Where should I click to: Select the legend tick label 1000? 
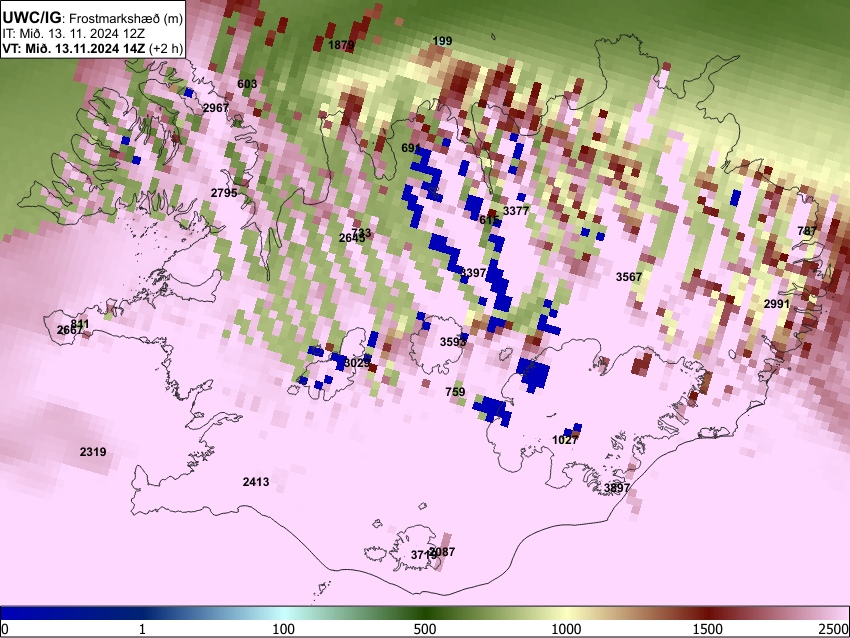click(566, 629)
